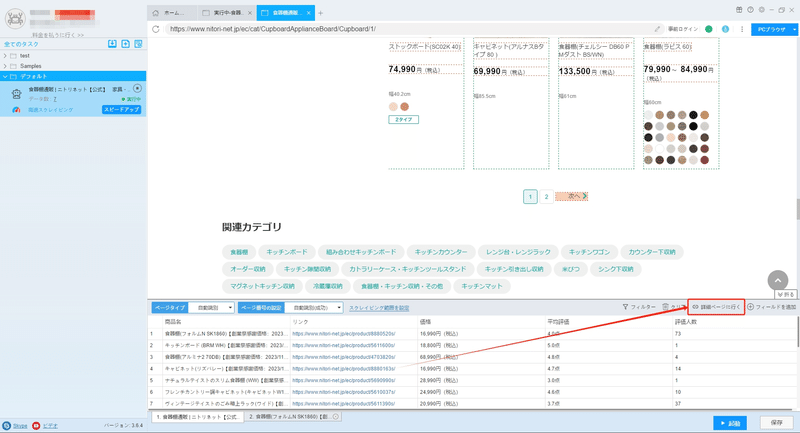Click the フィルター funnel filter control
Screen dimensions: 800x433
point(639,307)
